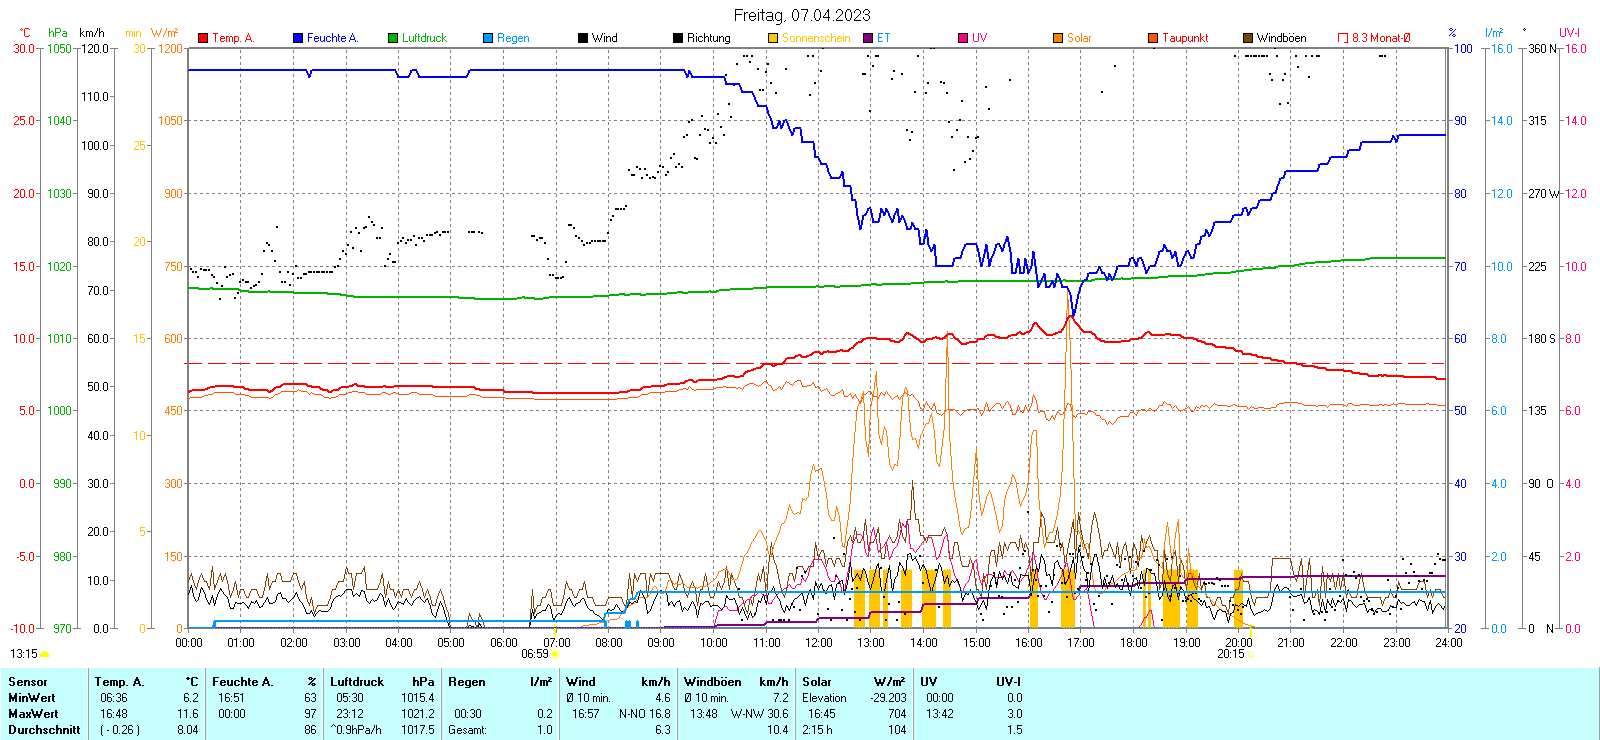Click the yellow Sonnenschein legend square
This screenshot has width=1600, height=740.
(x=773, y=38)
